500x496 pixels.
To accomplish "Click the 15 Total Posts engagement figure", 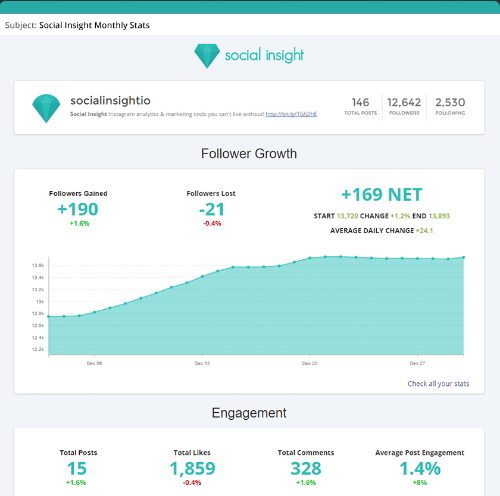I will 77,468.
